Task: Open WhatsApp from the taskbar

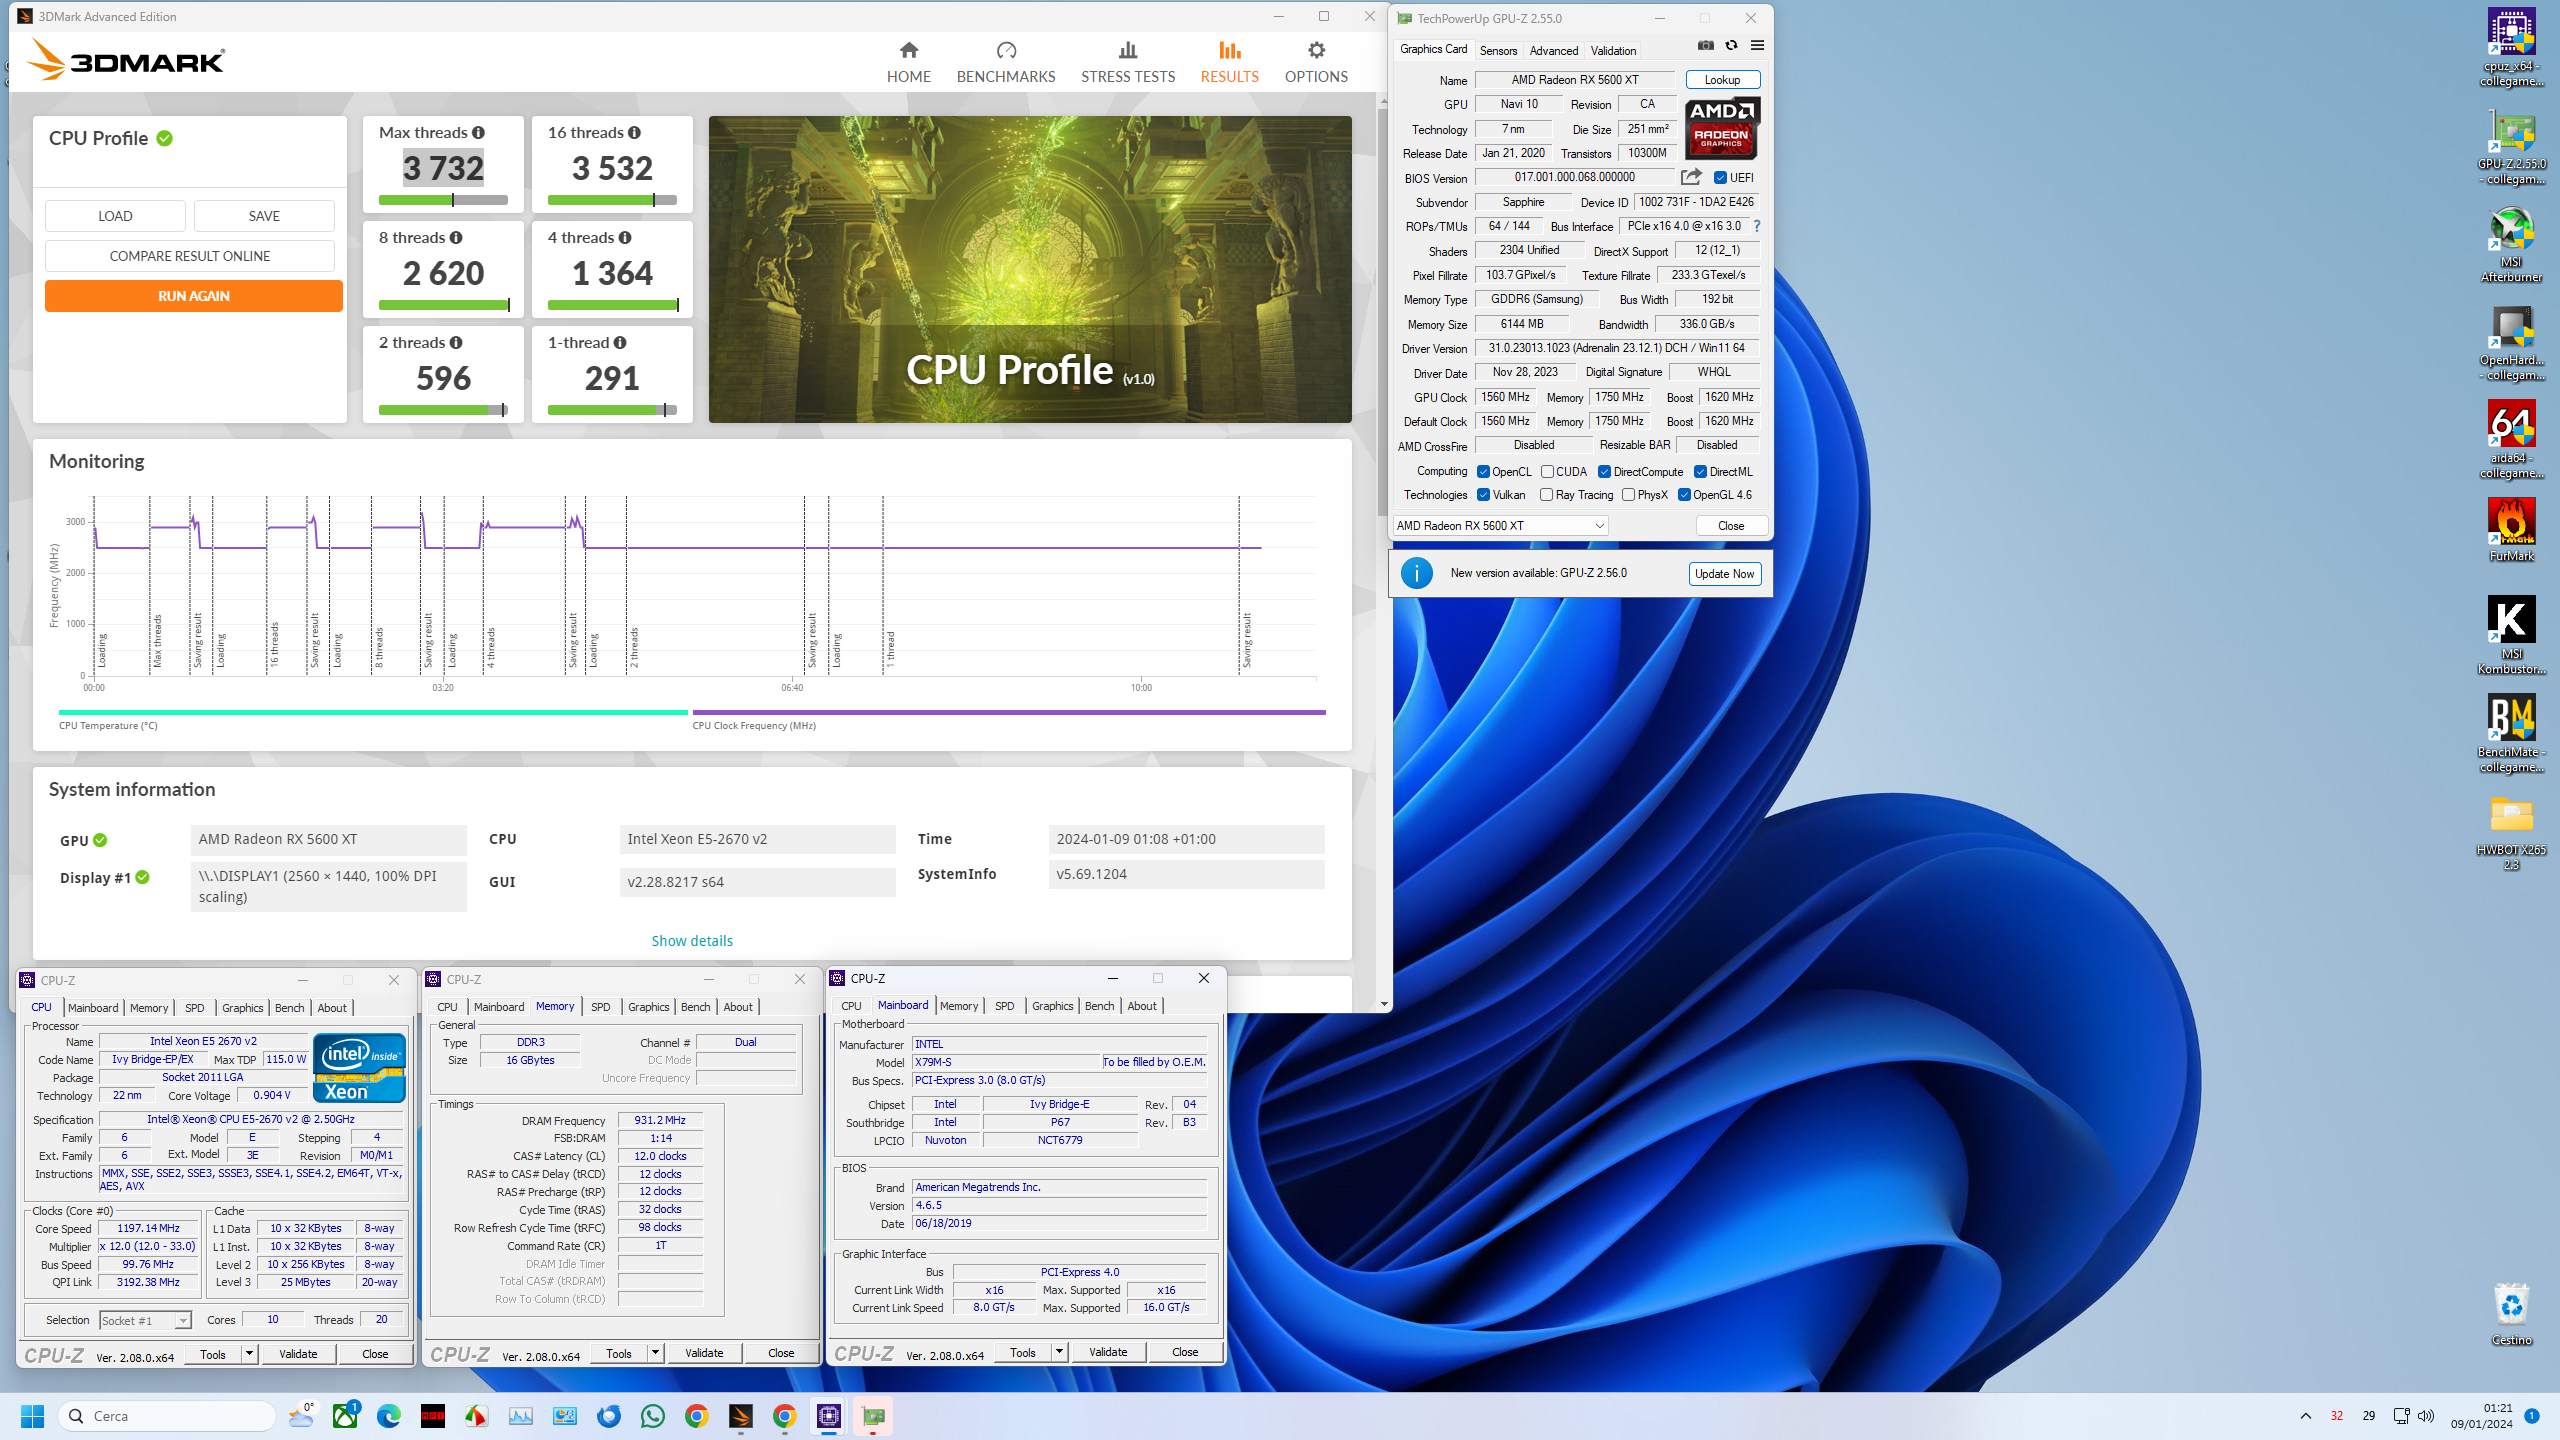Action: coord(653,1416)
